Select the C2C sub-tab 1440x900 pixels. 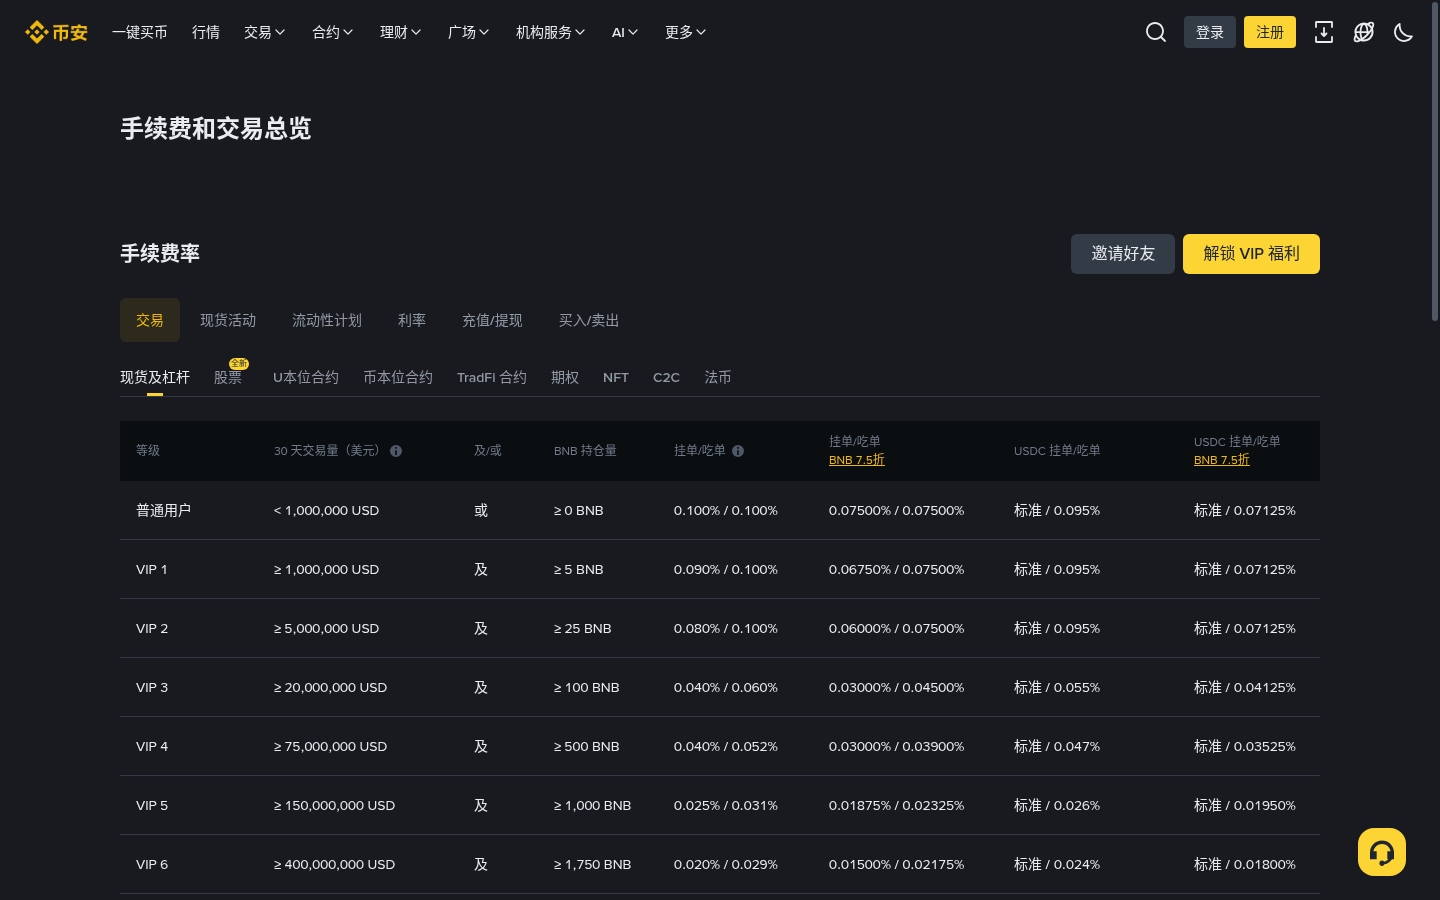(666, 377)
